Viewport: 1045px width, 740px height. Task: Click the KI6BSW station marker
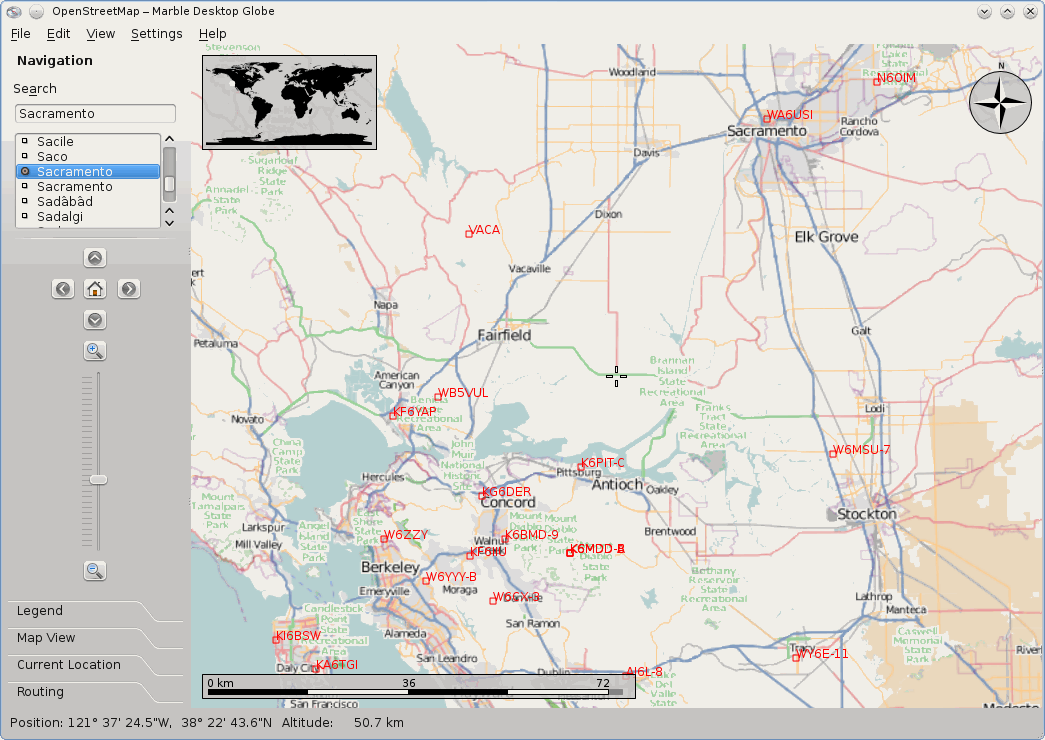(276, 640)
